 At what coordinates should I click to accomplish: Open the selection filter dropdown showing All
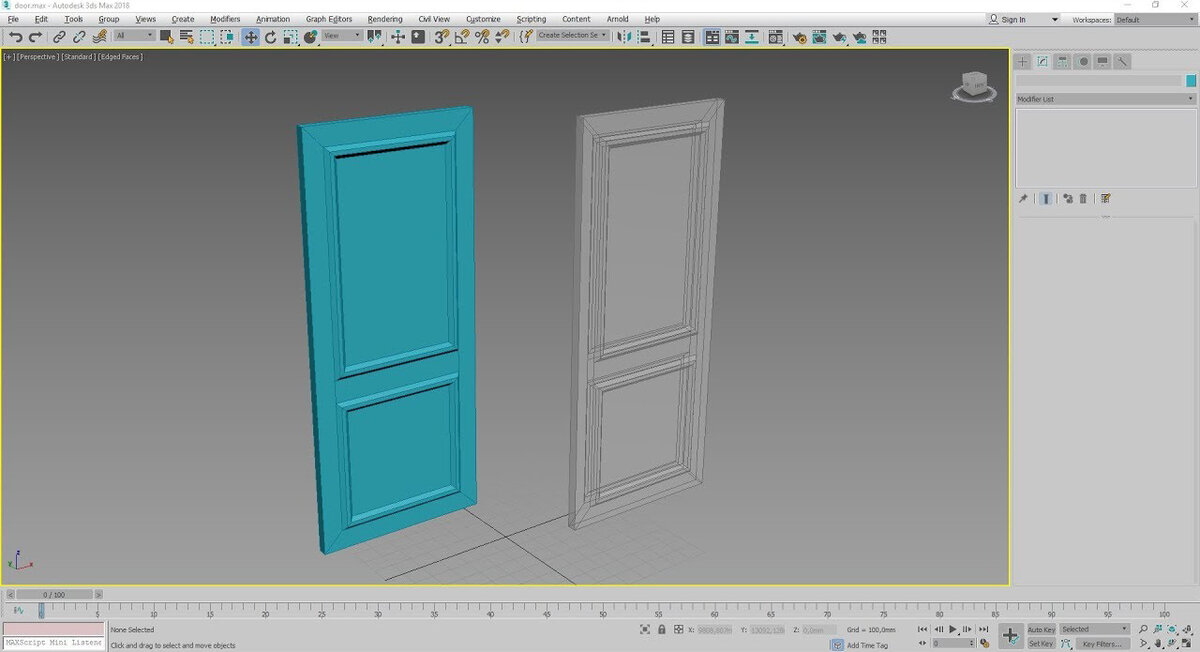[135, 36]
